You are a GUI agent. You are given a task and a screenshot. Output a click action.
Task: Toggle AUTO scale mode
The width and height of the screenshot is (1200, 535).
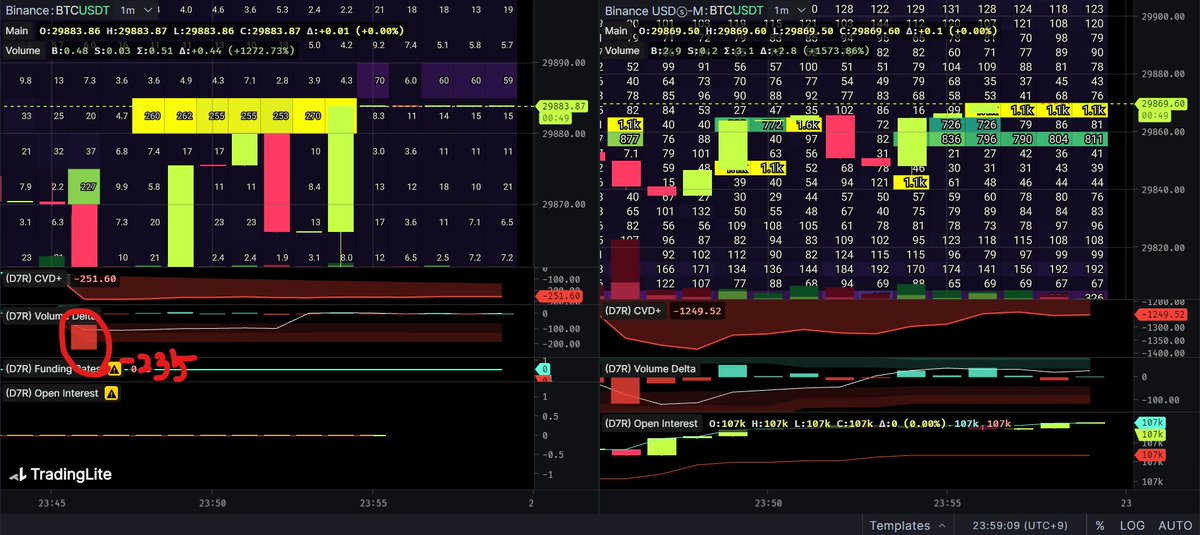pyautogui.click(x=1175, y=525)
